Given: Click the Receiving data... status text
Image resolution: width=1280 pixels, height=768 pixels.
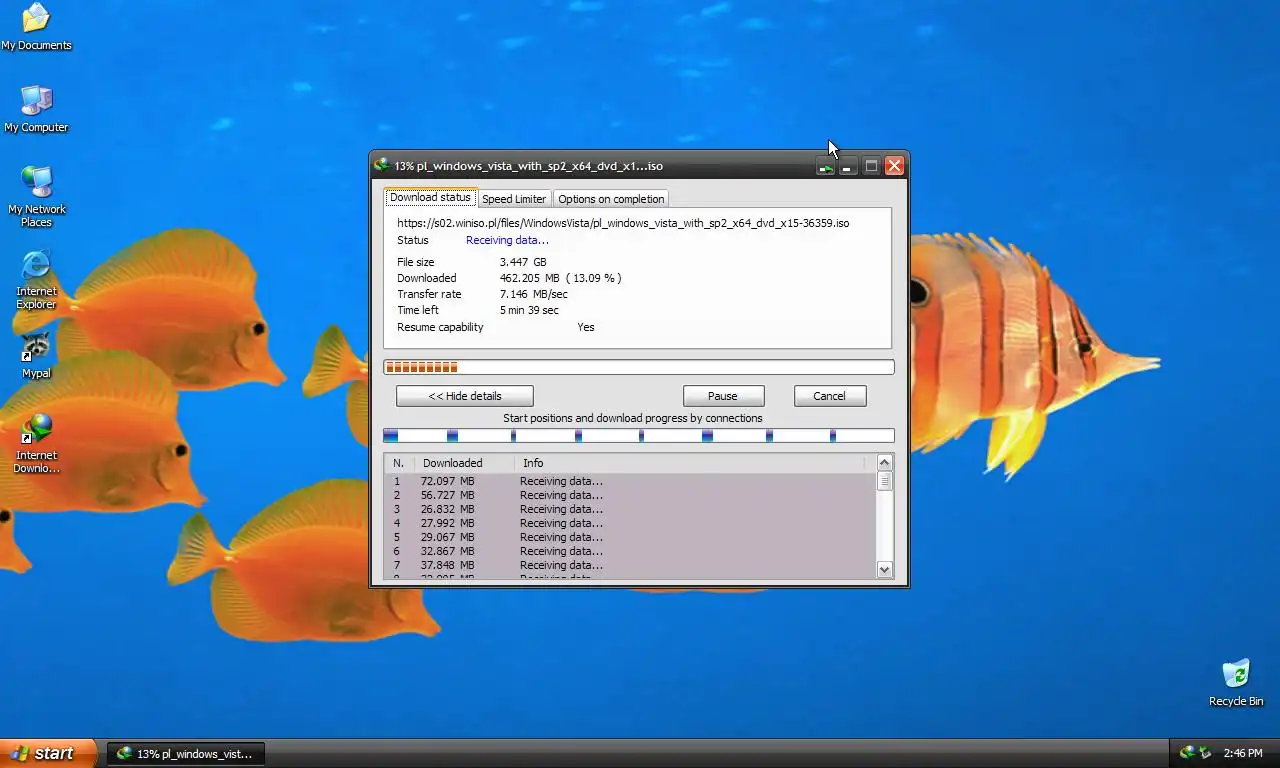Looking at the screenshot, I should click(507, 240).
